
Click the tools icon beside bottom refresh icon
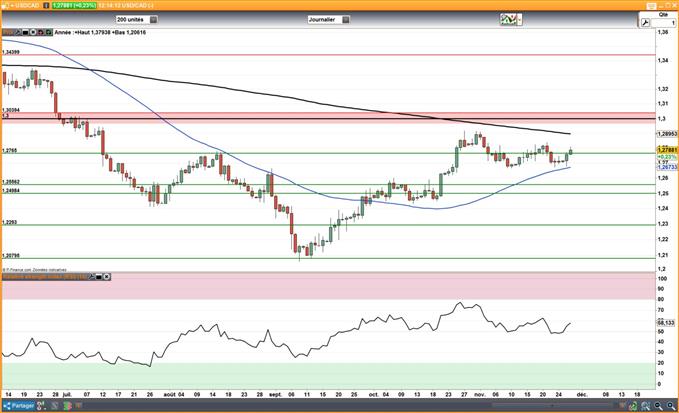pyautogui.click(x=646, y=406)
